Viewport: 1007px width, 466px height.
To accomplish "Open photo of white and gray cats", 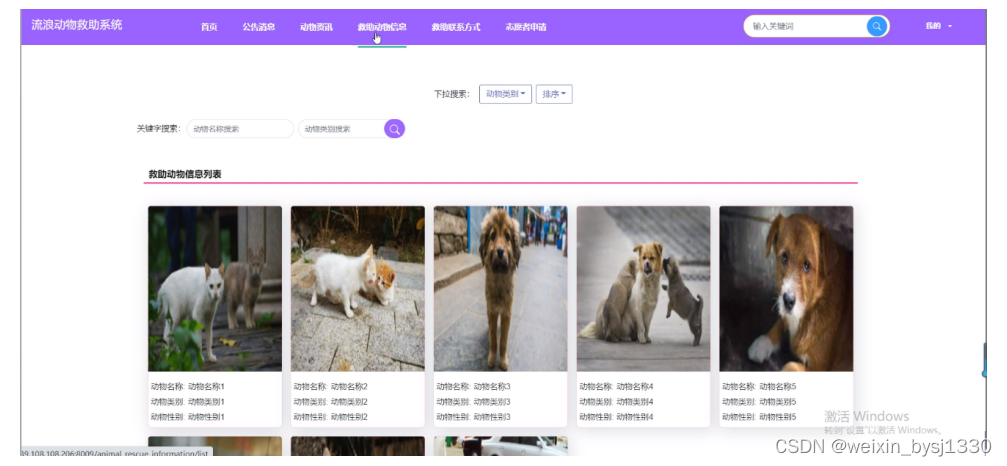I will click(215, 289).
